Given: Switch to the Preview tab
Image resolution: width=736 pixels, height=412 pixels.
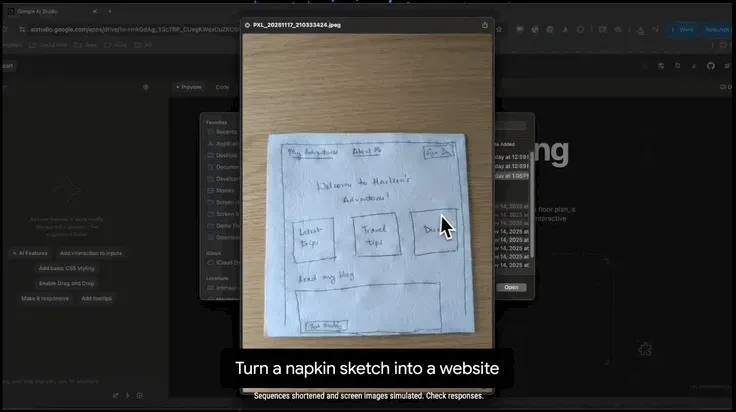Looking at the screenshot, I should [x=189, y=87].
